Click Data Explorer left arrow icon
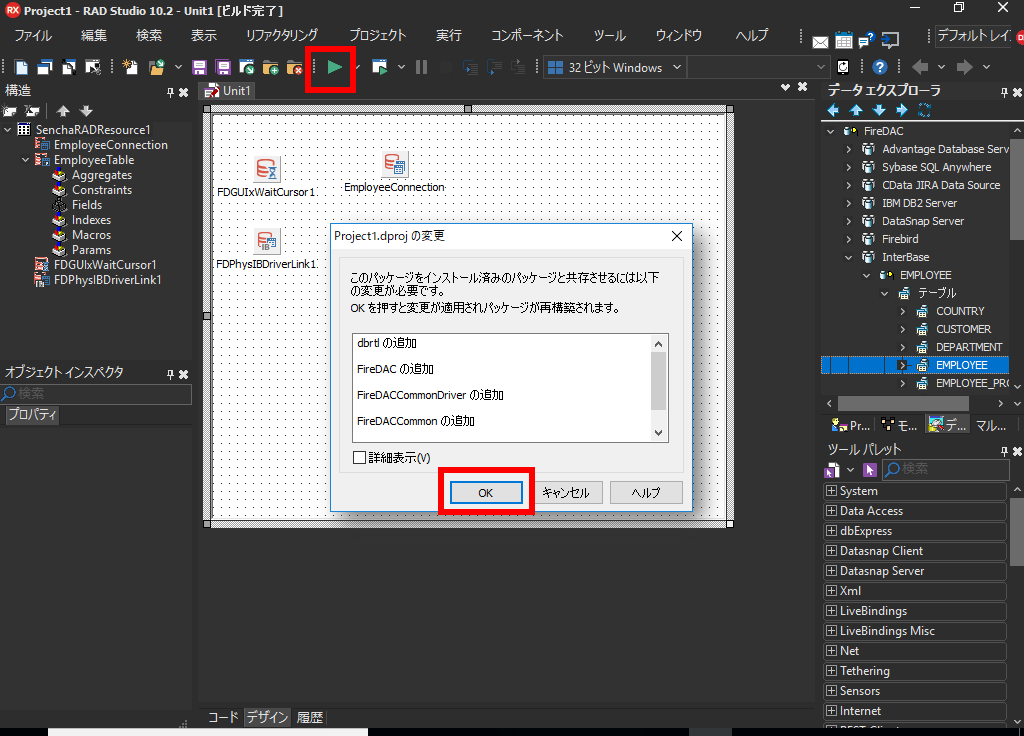Image resolution: width=1024 pixels, height=736 pixels. click(833, 110)
